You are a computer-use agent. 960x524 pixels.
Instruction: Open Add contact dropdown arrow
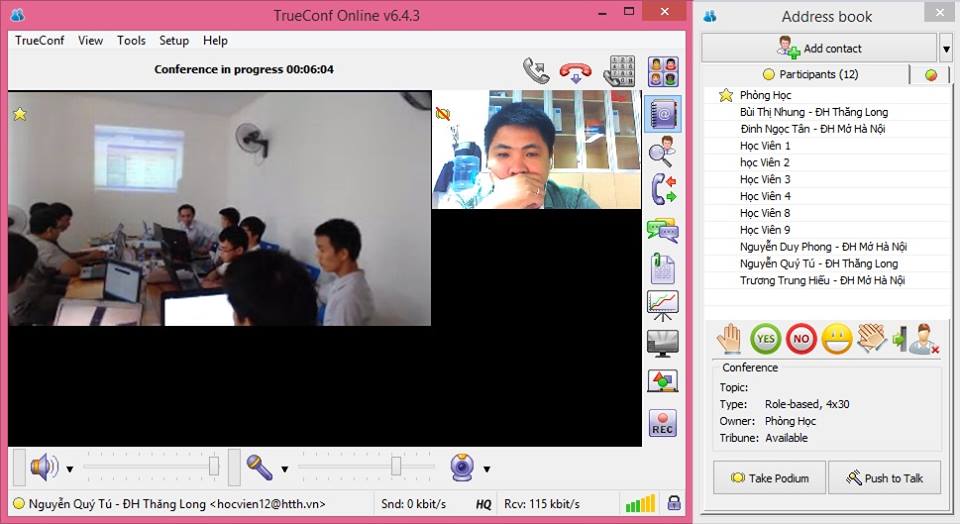point(946,49)
